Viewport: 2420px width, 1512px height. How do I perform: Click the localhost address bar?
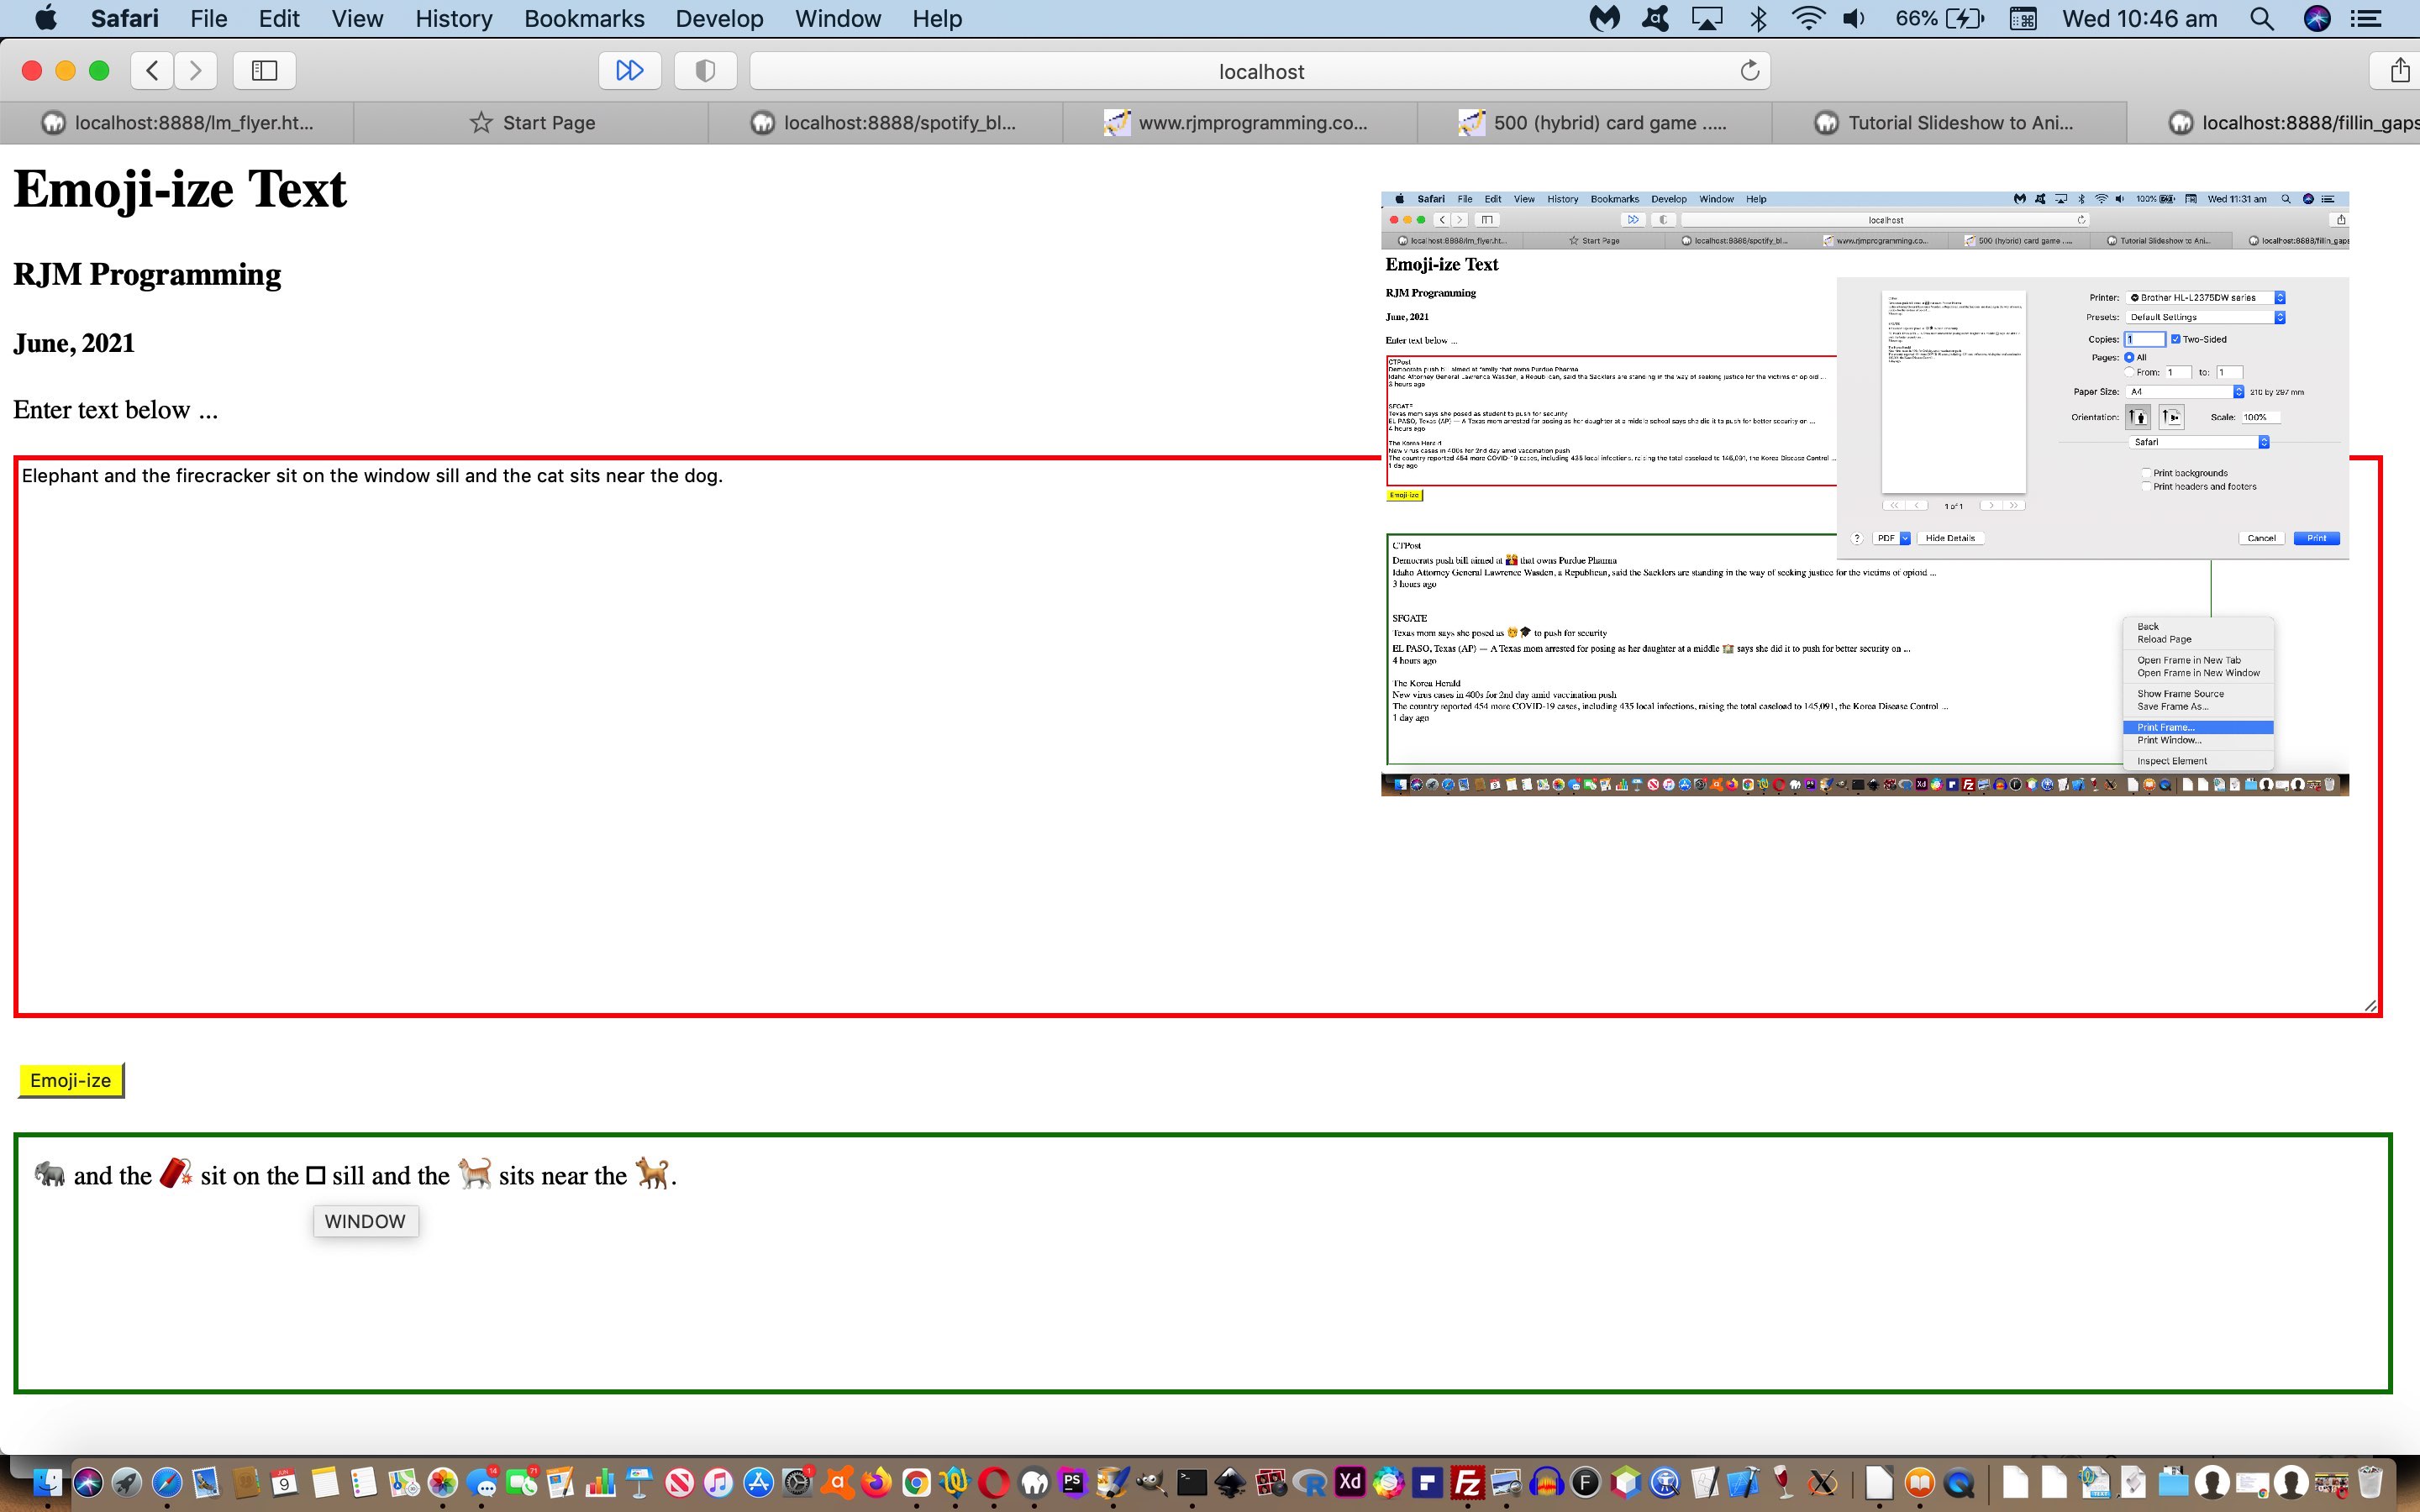(1260, 71)
